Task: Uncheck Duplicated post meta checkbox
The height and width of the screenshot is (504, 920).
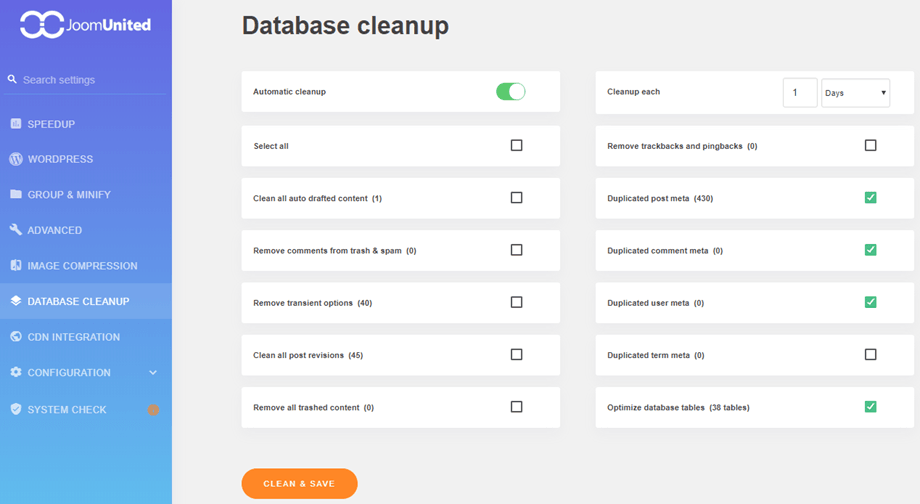Action: [x=870, y=198]
